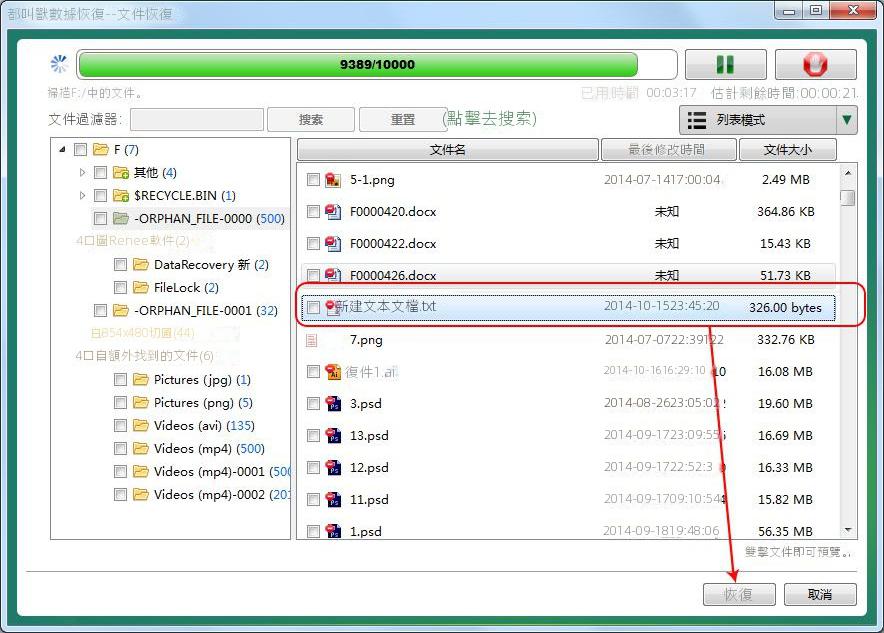Click the F drive folder icon
Screen dimensions: 884x633
click(101, 149)
